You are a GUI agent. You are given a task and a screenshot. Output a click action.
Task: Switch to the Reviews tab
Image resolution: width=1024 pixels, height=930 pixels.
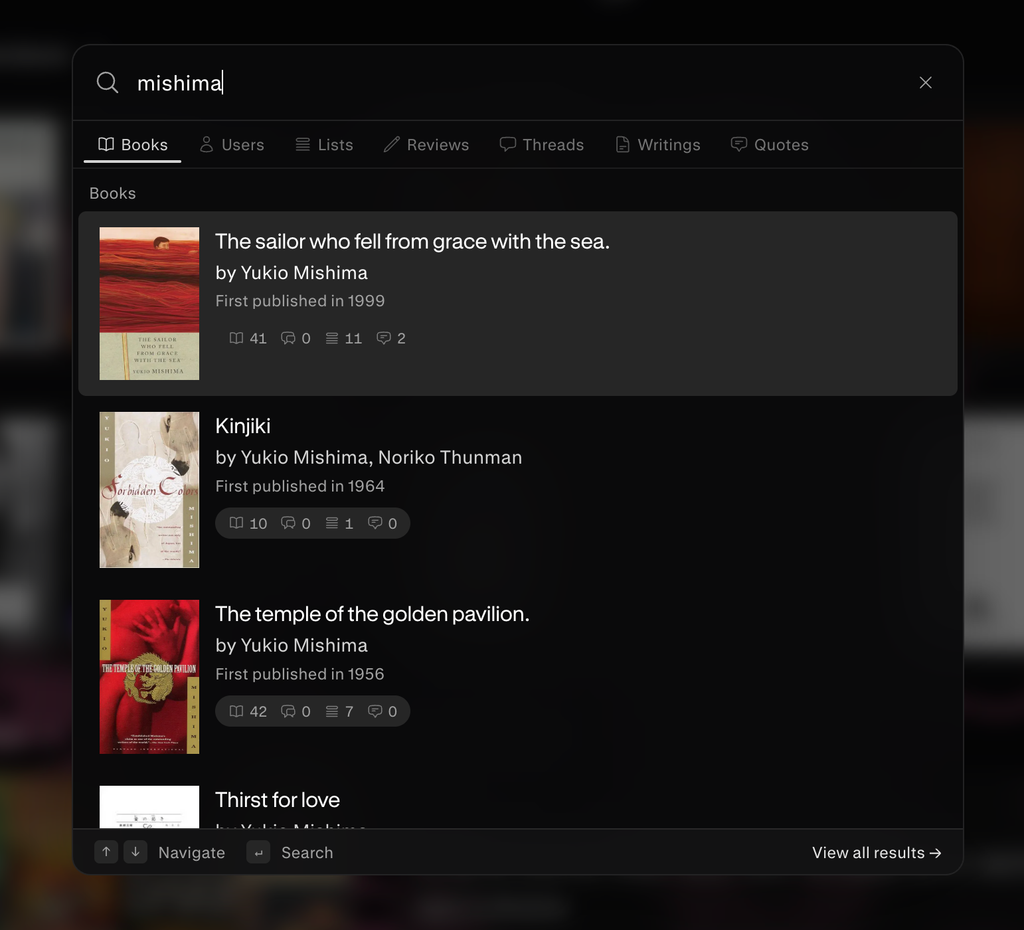(x=426, y=144)
